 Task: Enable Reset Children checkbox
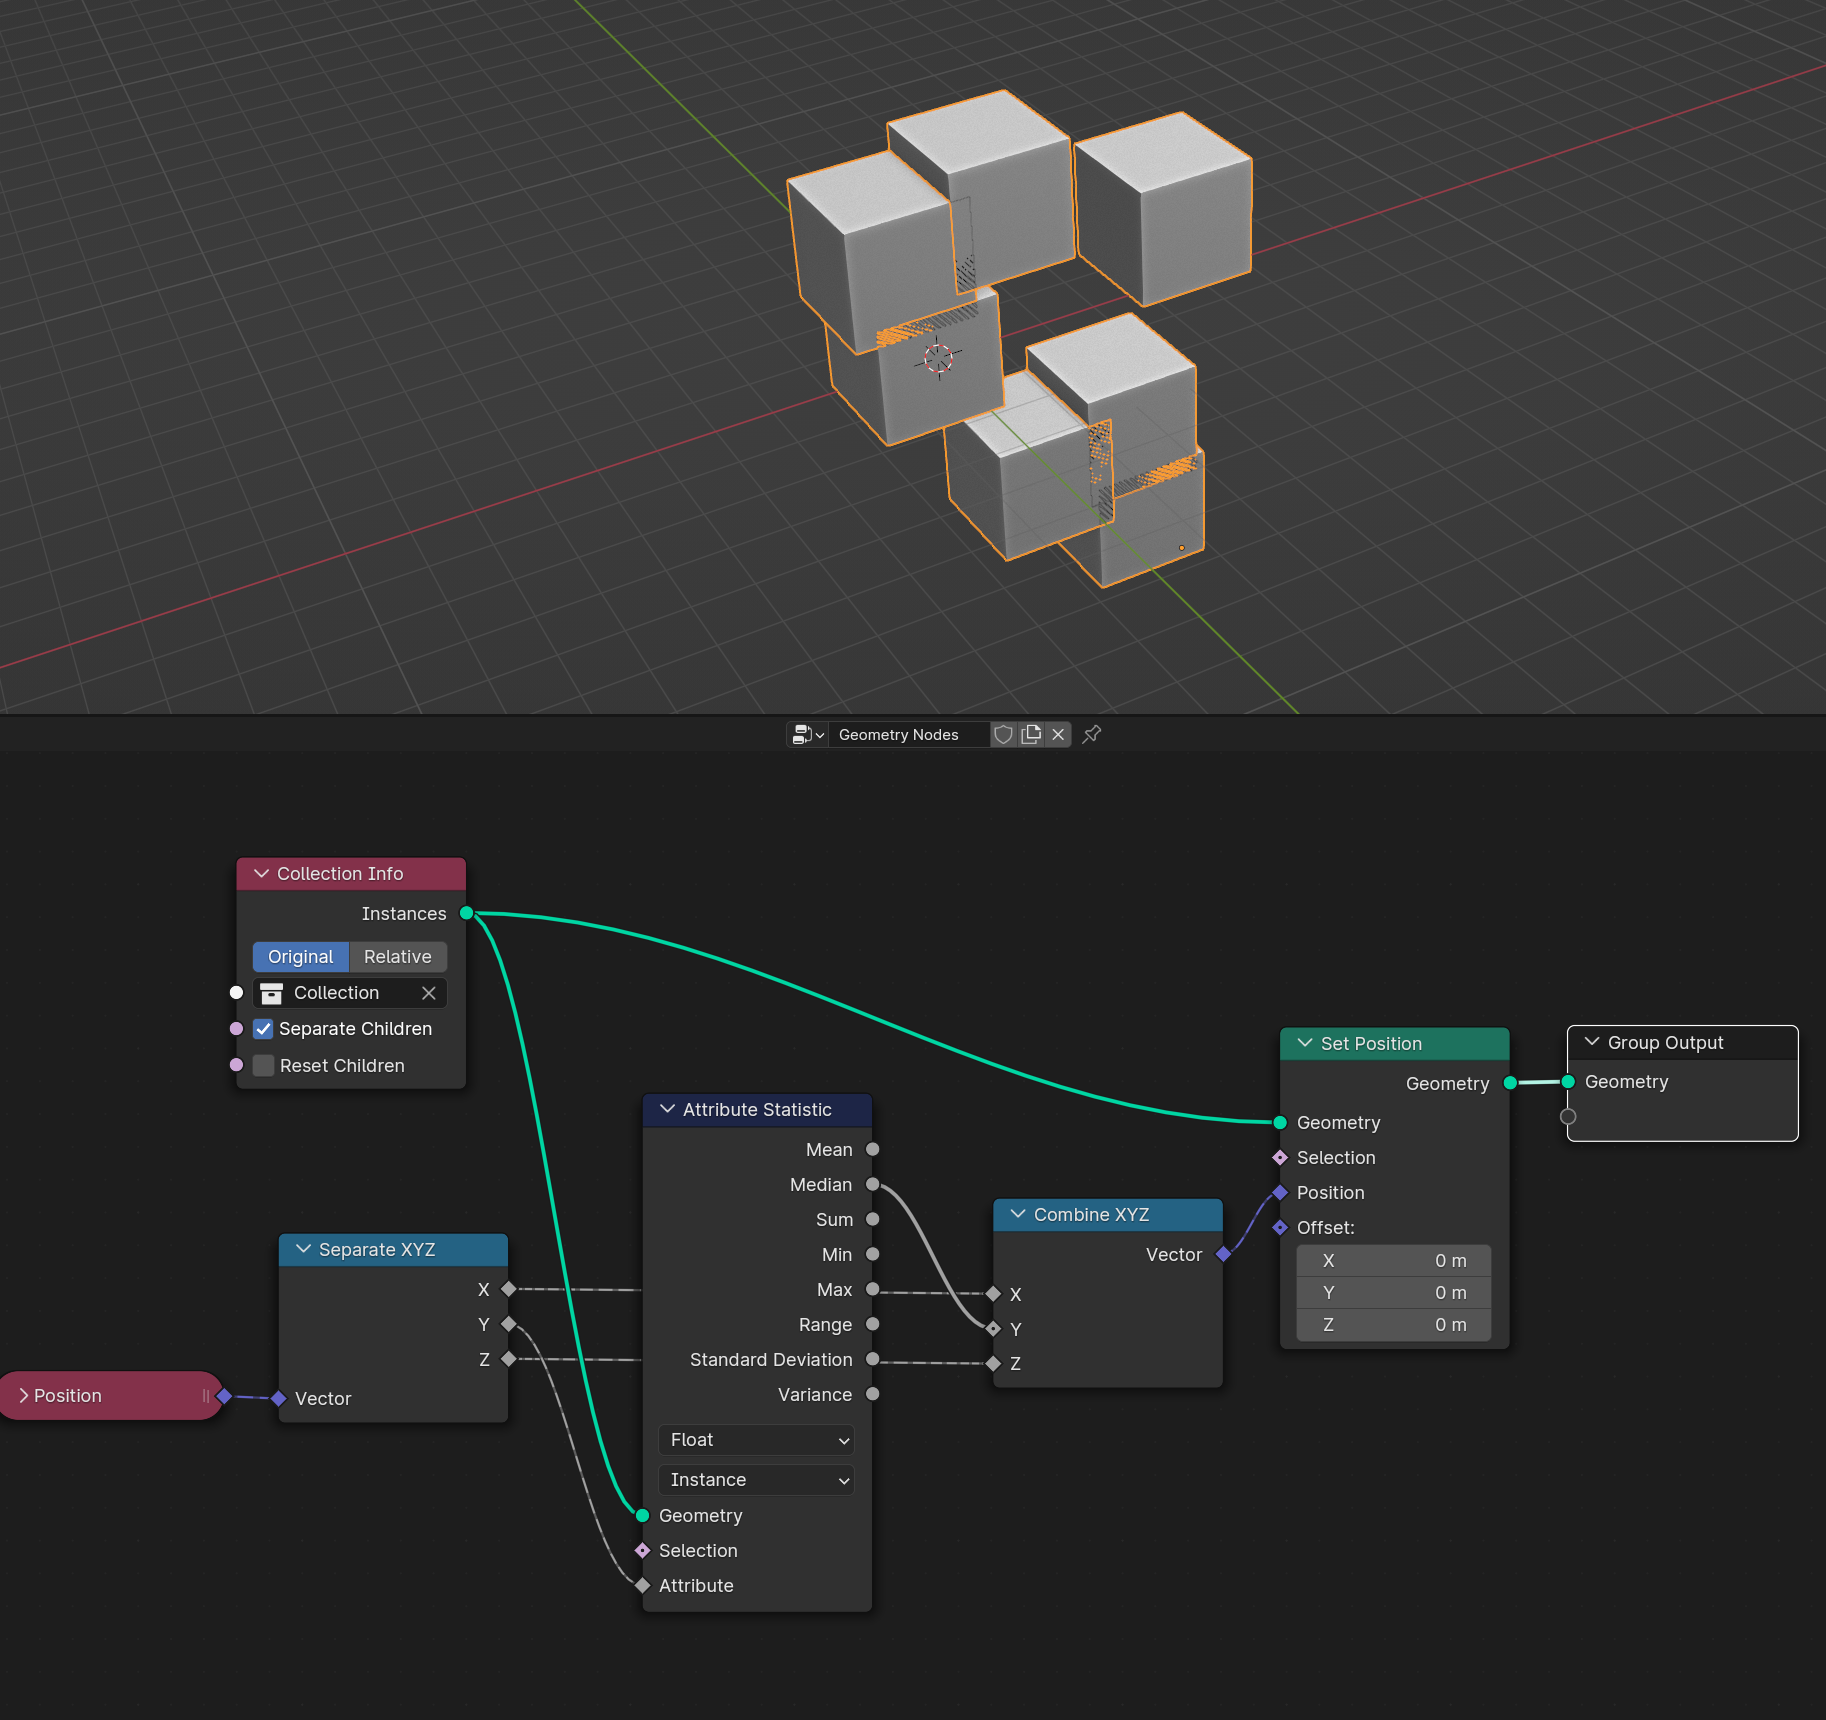263,1066
